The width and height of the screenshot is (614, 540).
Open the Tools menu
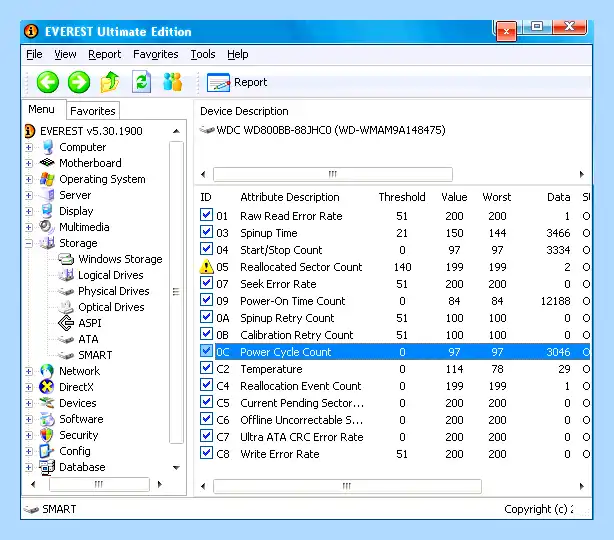click(203, 54)
